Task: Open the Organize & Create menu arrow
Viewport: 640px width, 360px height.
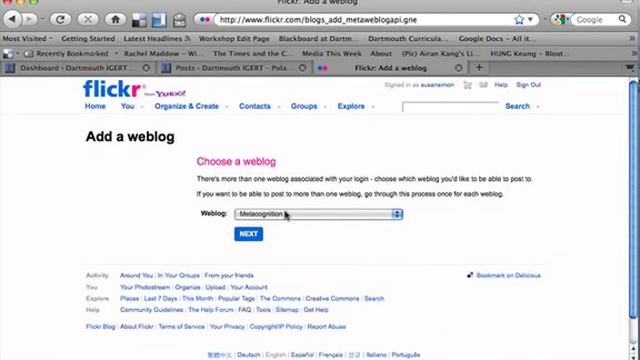Action: tap(227, 107)
